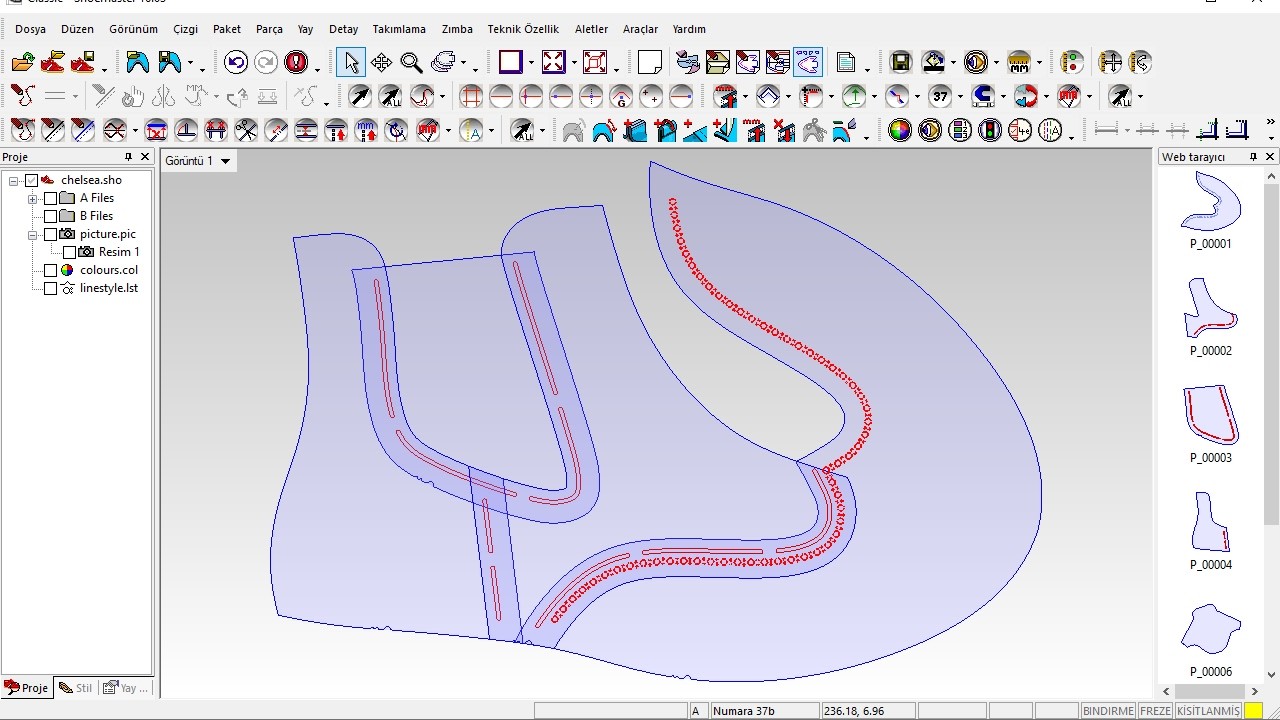Screen dimensions: 1280x720
Task: Collapse the picture.pic tree node
Action: [32, 234]
